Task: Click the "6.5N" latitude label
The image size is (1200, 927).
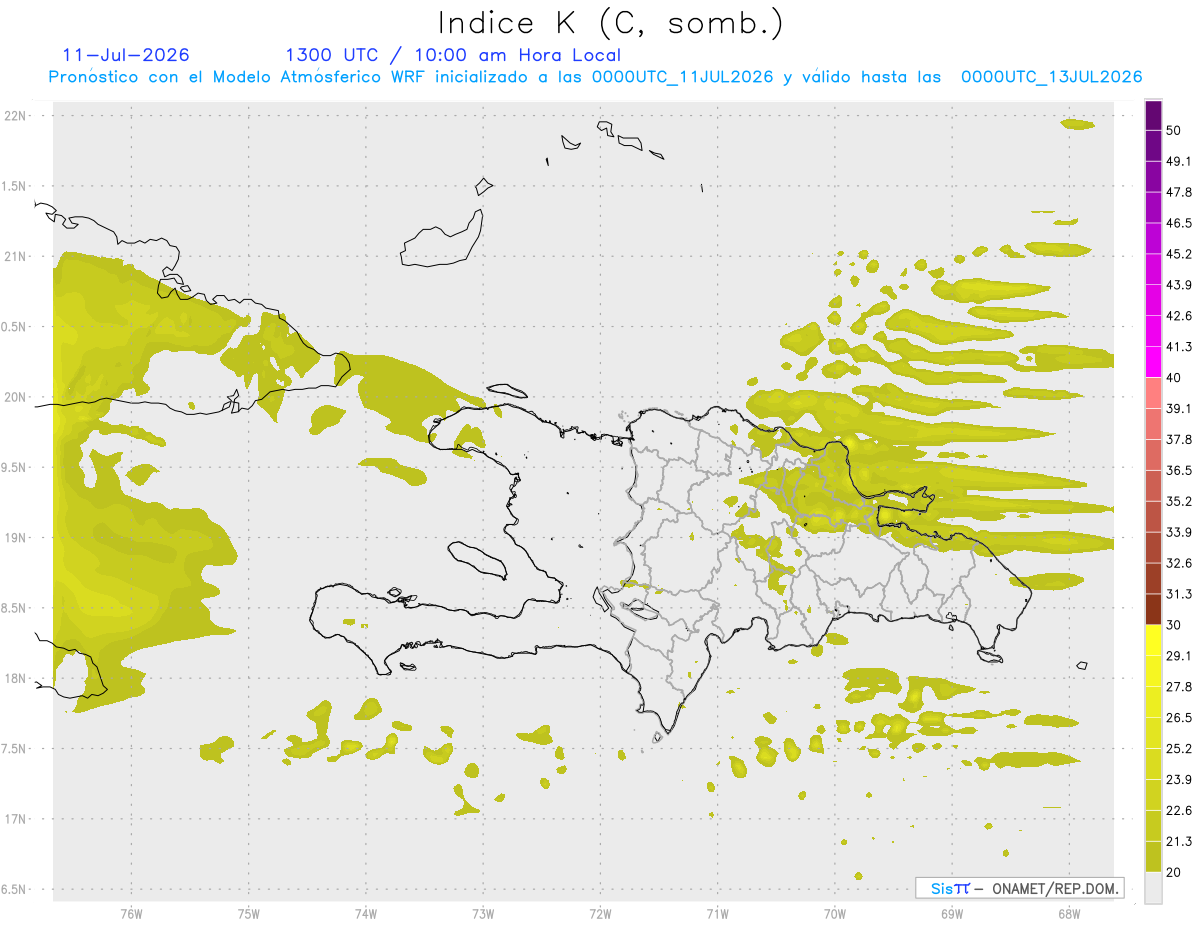Action: point(15,889)
